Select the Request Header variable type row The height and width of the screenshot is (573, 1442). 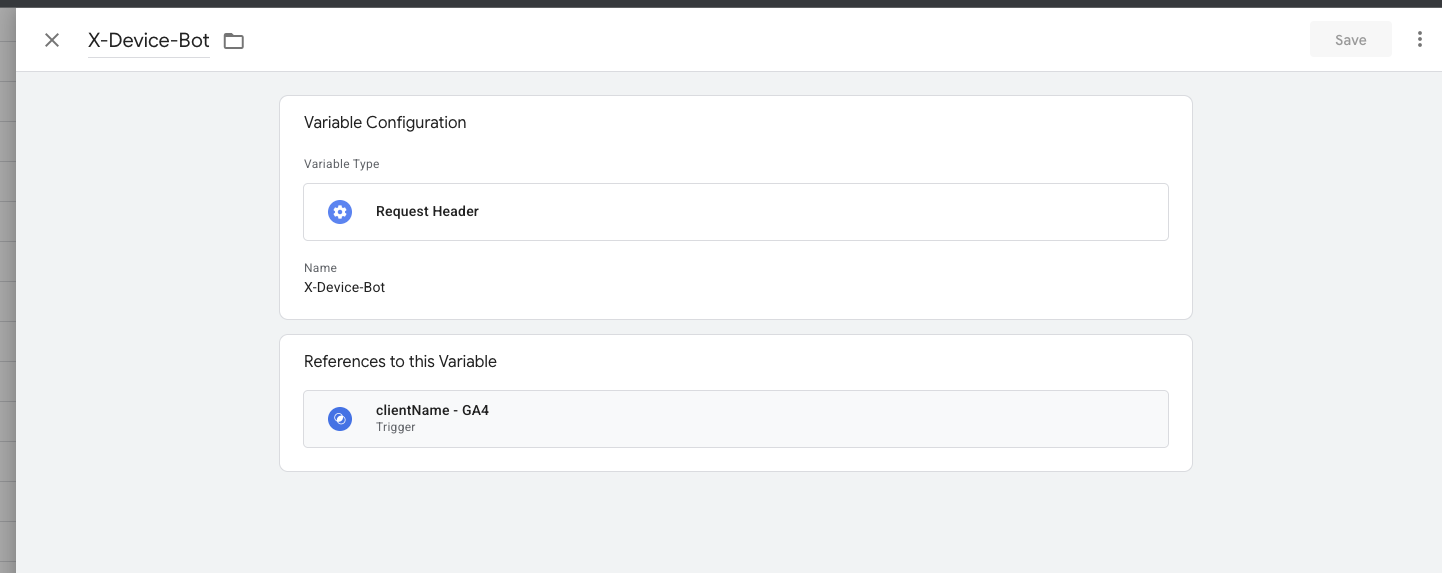(x=735, y=212)
